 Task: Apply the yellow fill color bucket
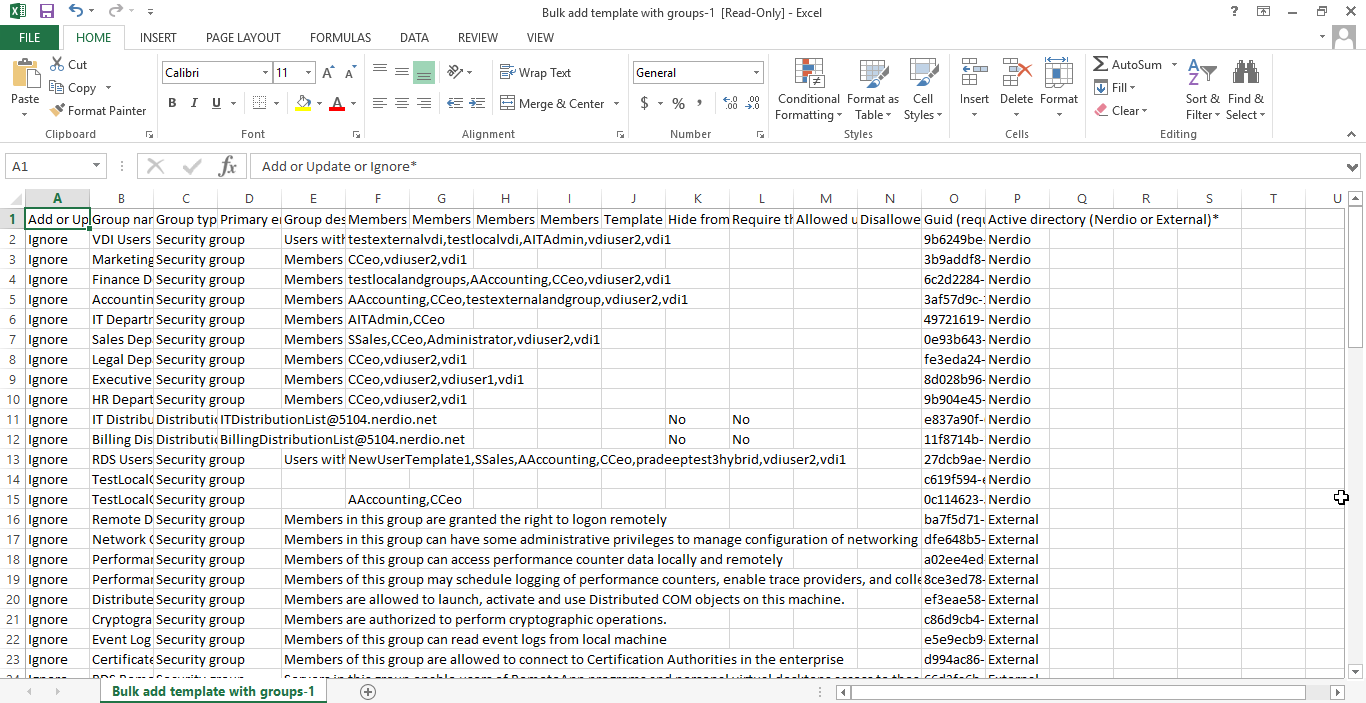(x=303, y=103)
